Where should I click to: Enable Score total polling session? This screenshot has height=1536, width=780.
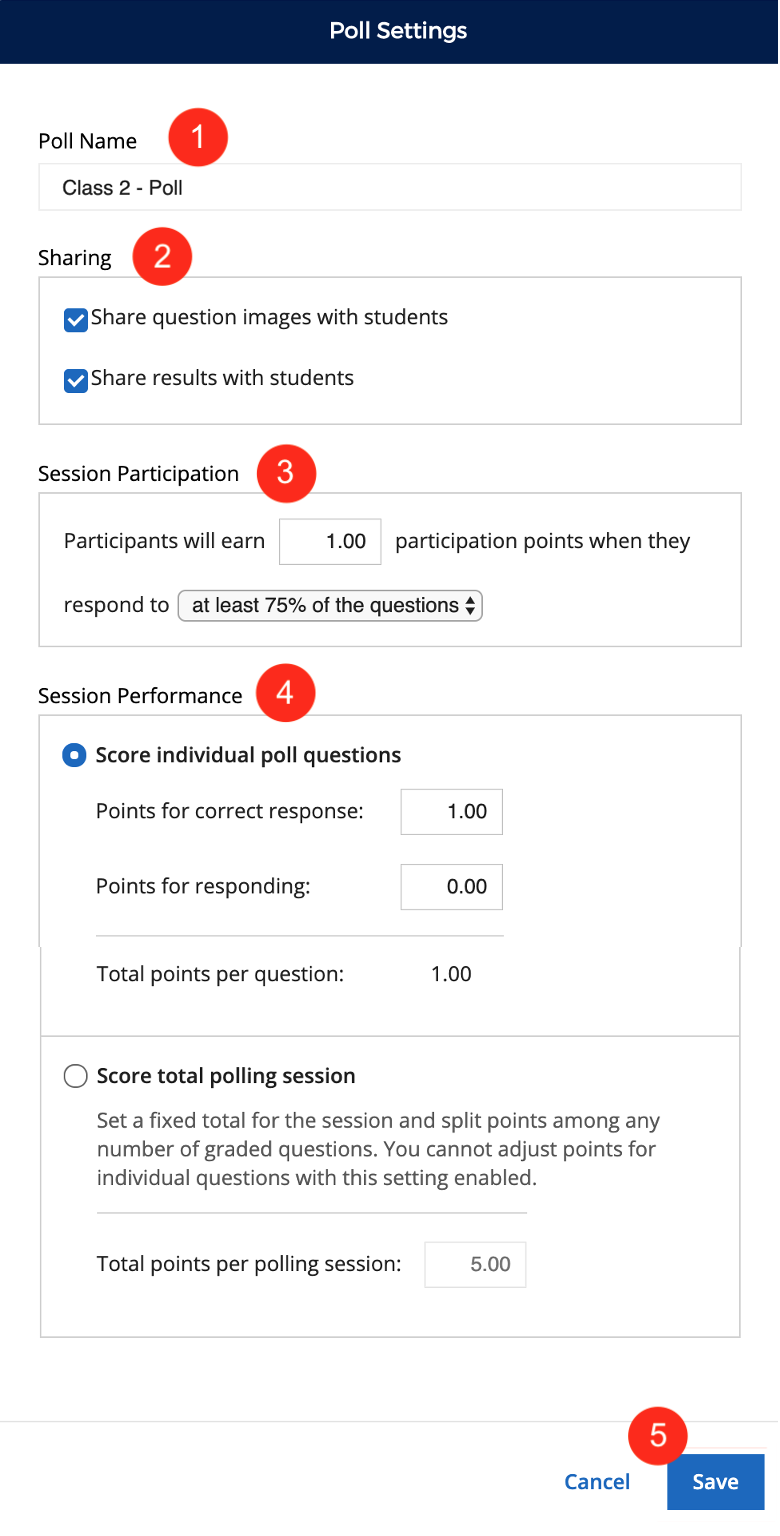(x=75, y=1075)
